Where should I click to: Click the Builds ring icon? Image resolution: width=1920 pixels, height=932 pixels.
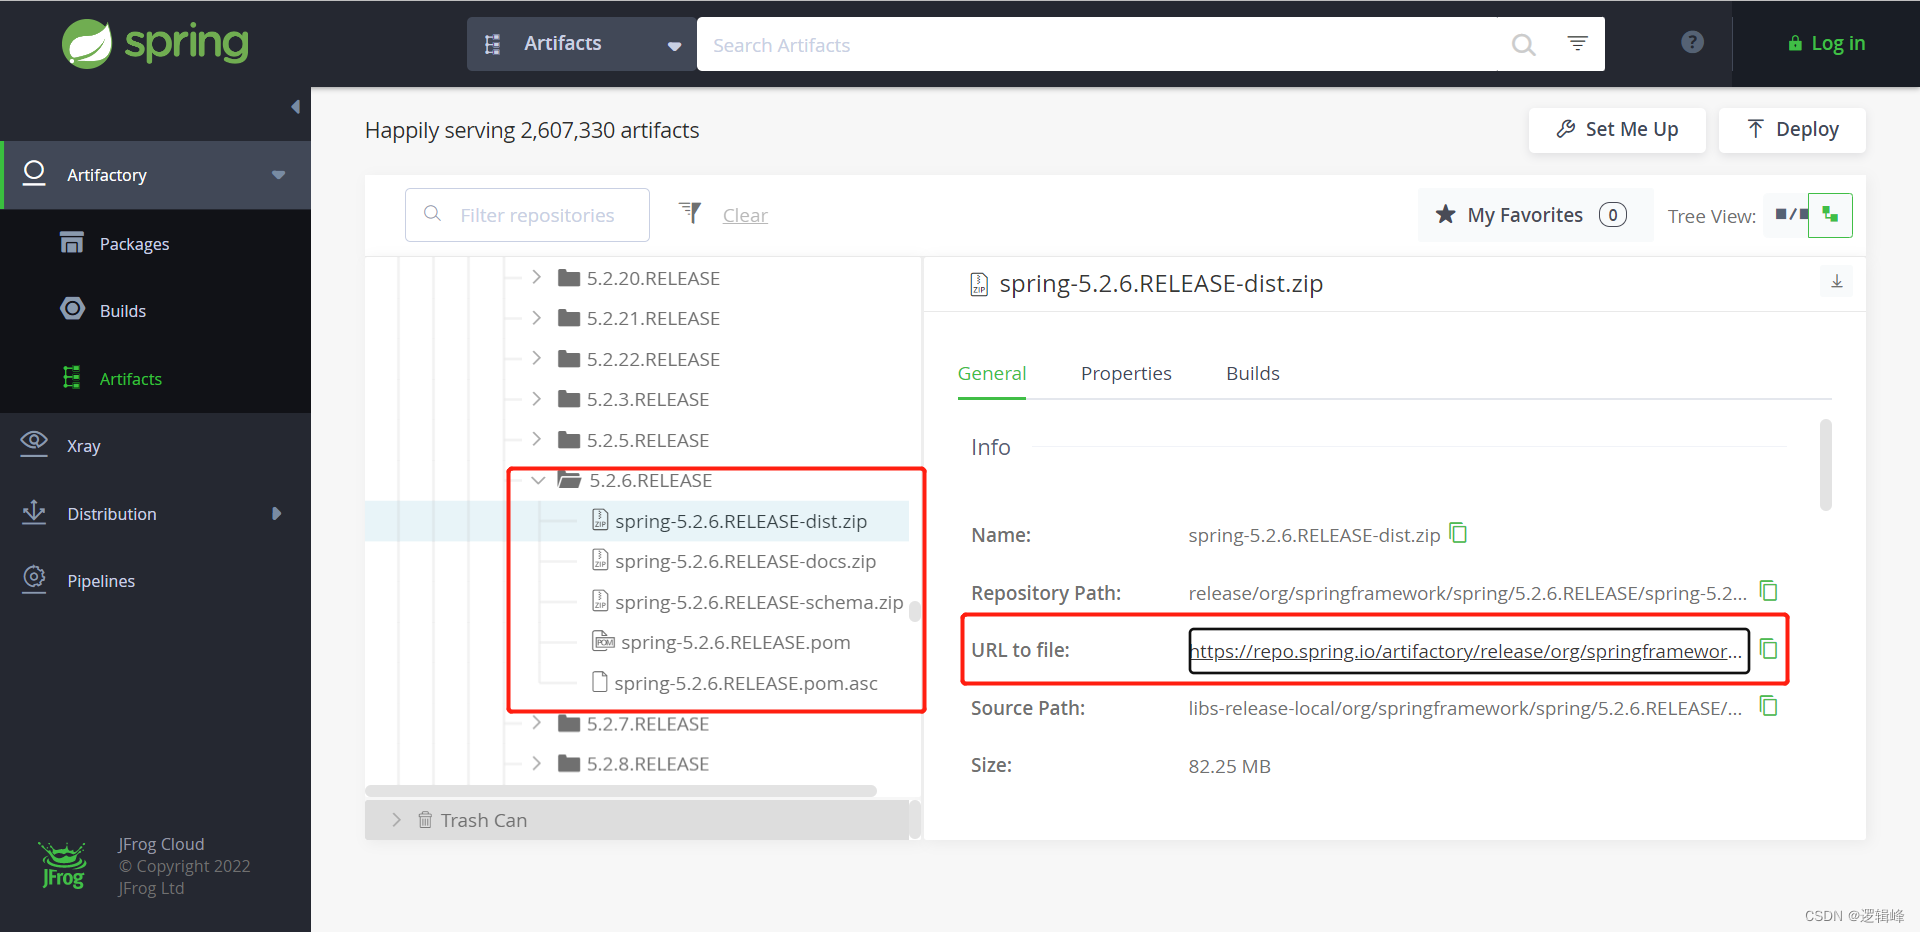pyautogui.click(x=72, y=308)
